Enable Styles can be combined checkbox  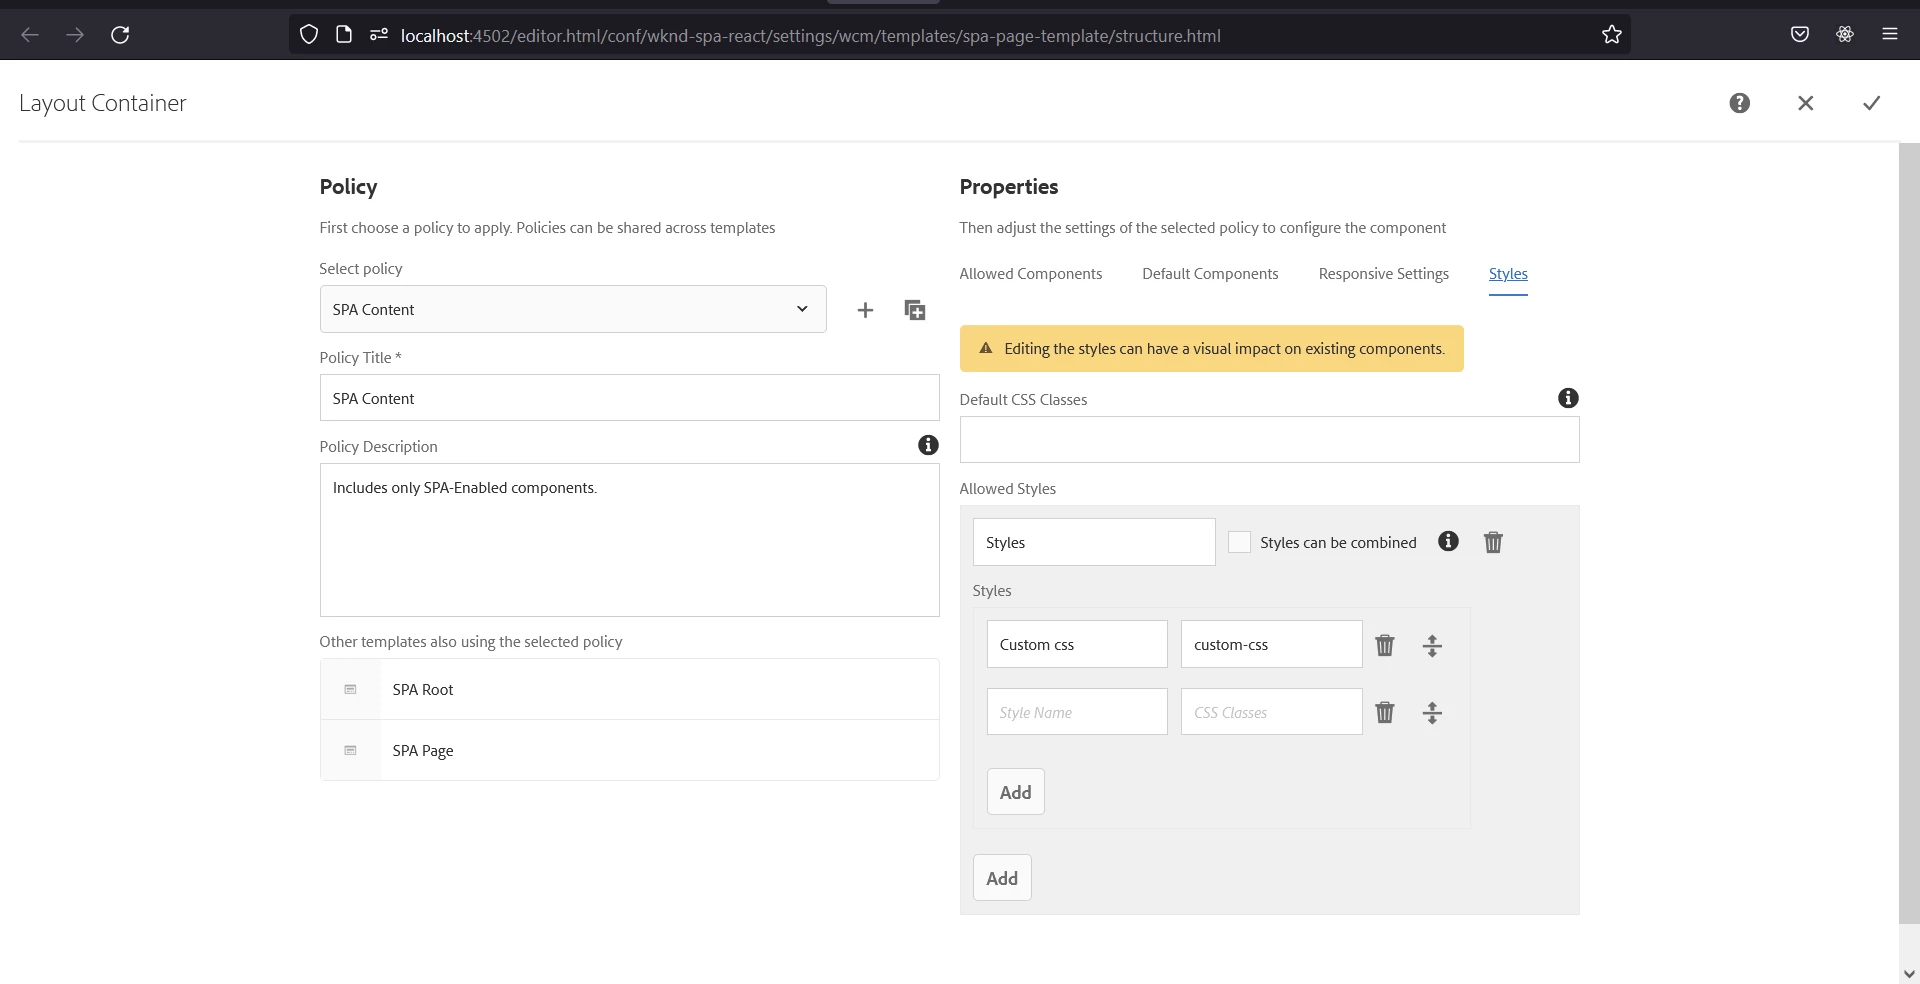(x=1239, y=542)
